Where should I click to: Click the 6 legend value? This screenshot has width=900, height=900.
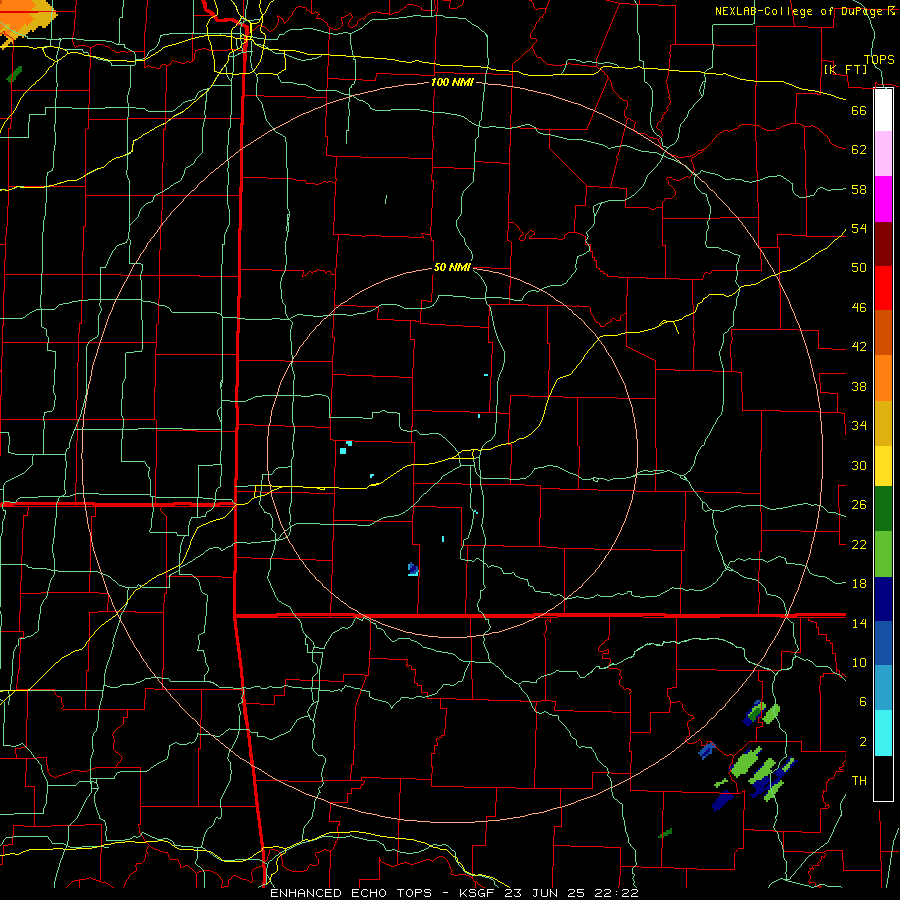coord(863,701)
